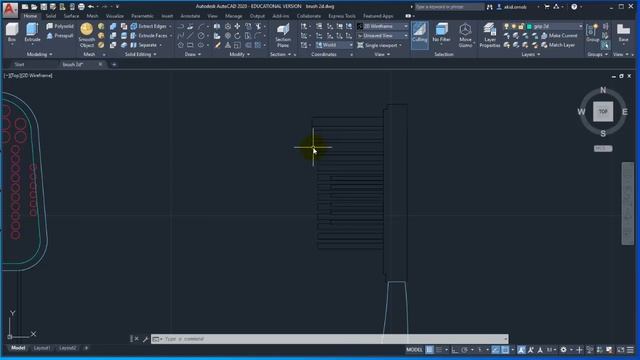
Task: Click the Plot printer icon
Action: point(81,7)
